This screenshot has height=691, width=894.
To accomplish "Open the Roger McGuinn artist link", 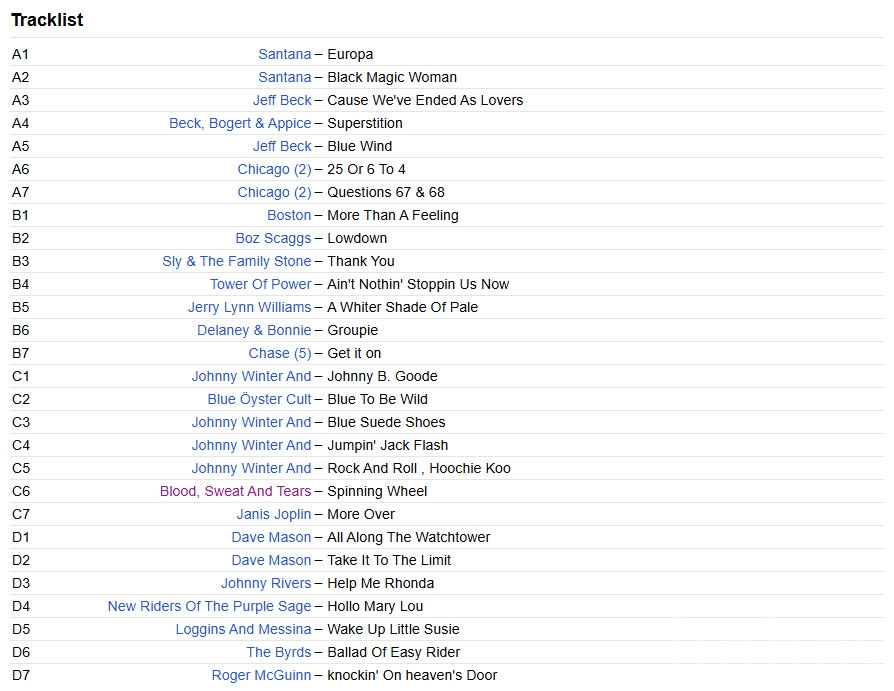I will coord(261,675).
